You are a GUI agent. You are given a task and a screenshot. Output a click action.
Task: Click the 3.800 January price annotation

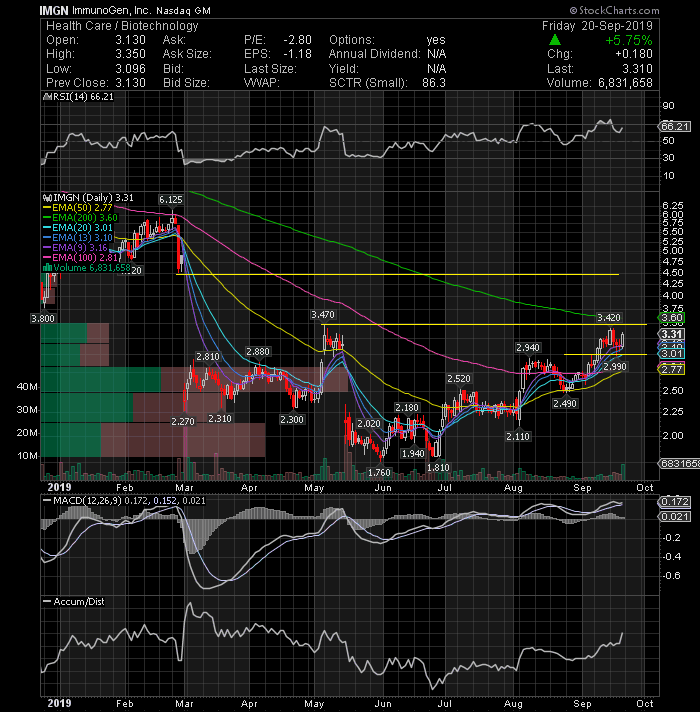click(43, 318)
